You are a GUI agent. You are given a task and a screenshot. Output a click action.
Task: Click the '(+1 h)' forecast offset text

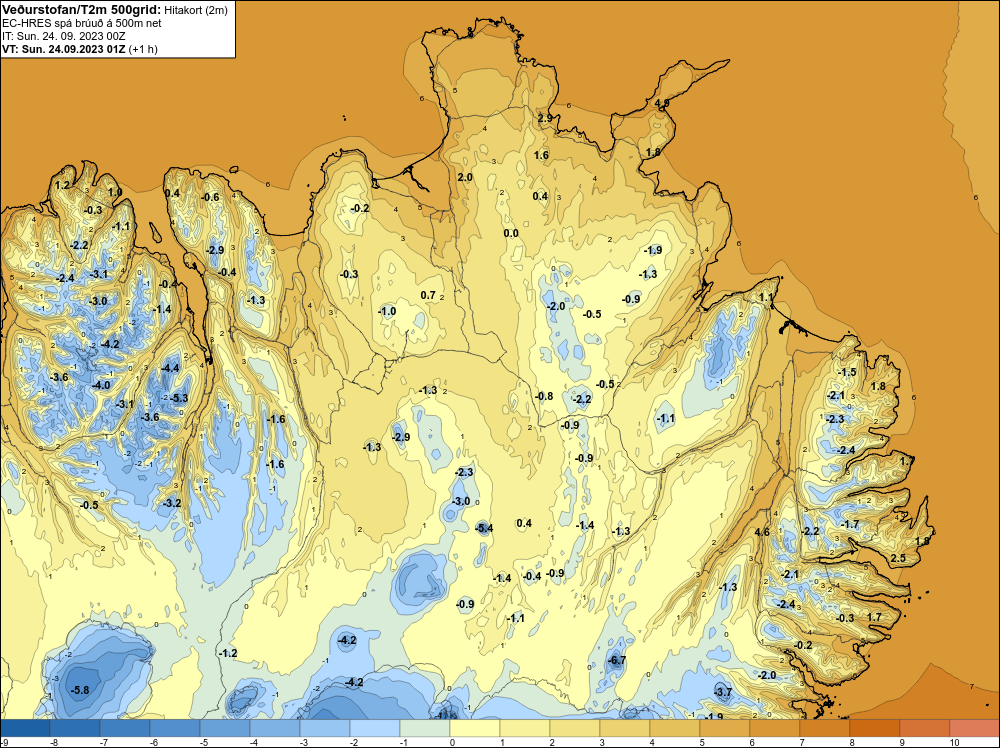pos(143,49)
